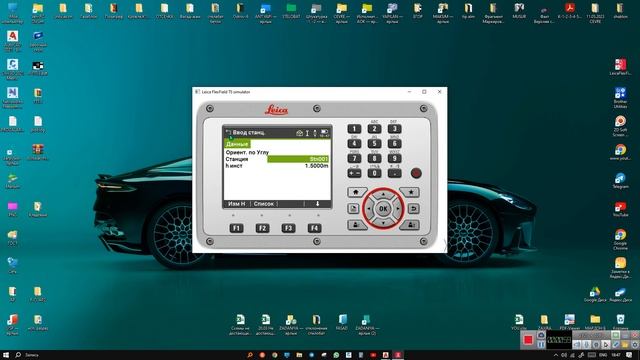Click the page key left of navigation ring
This screenshot has height=360, width=640.
tap(353, 209)
